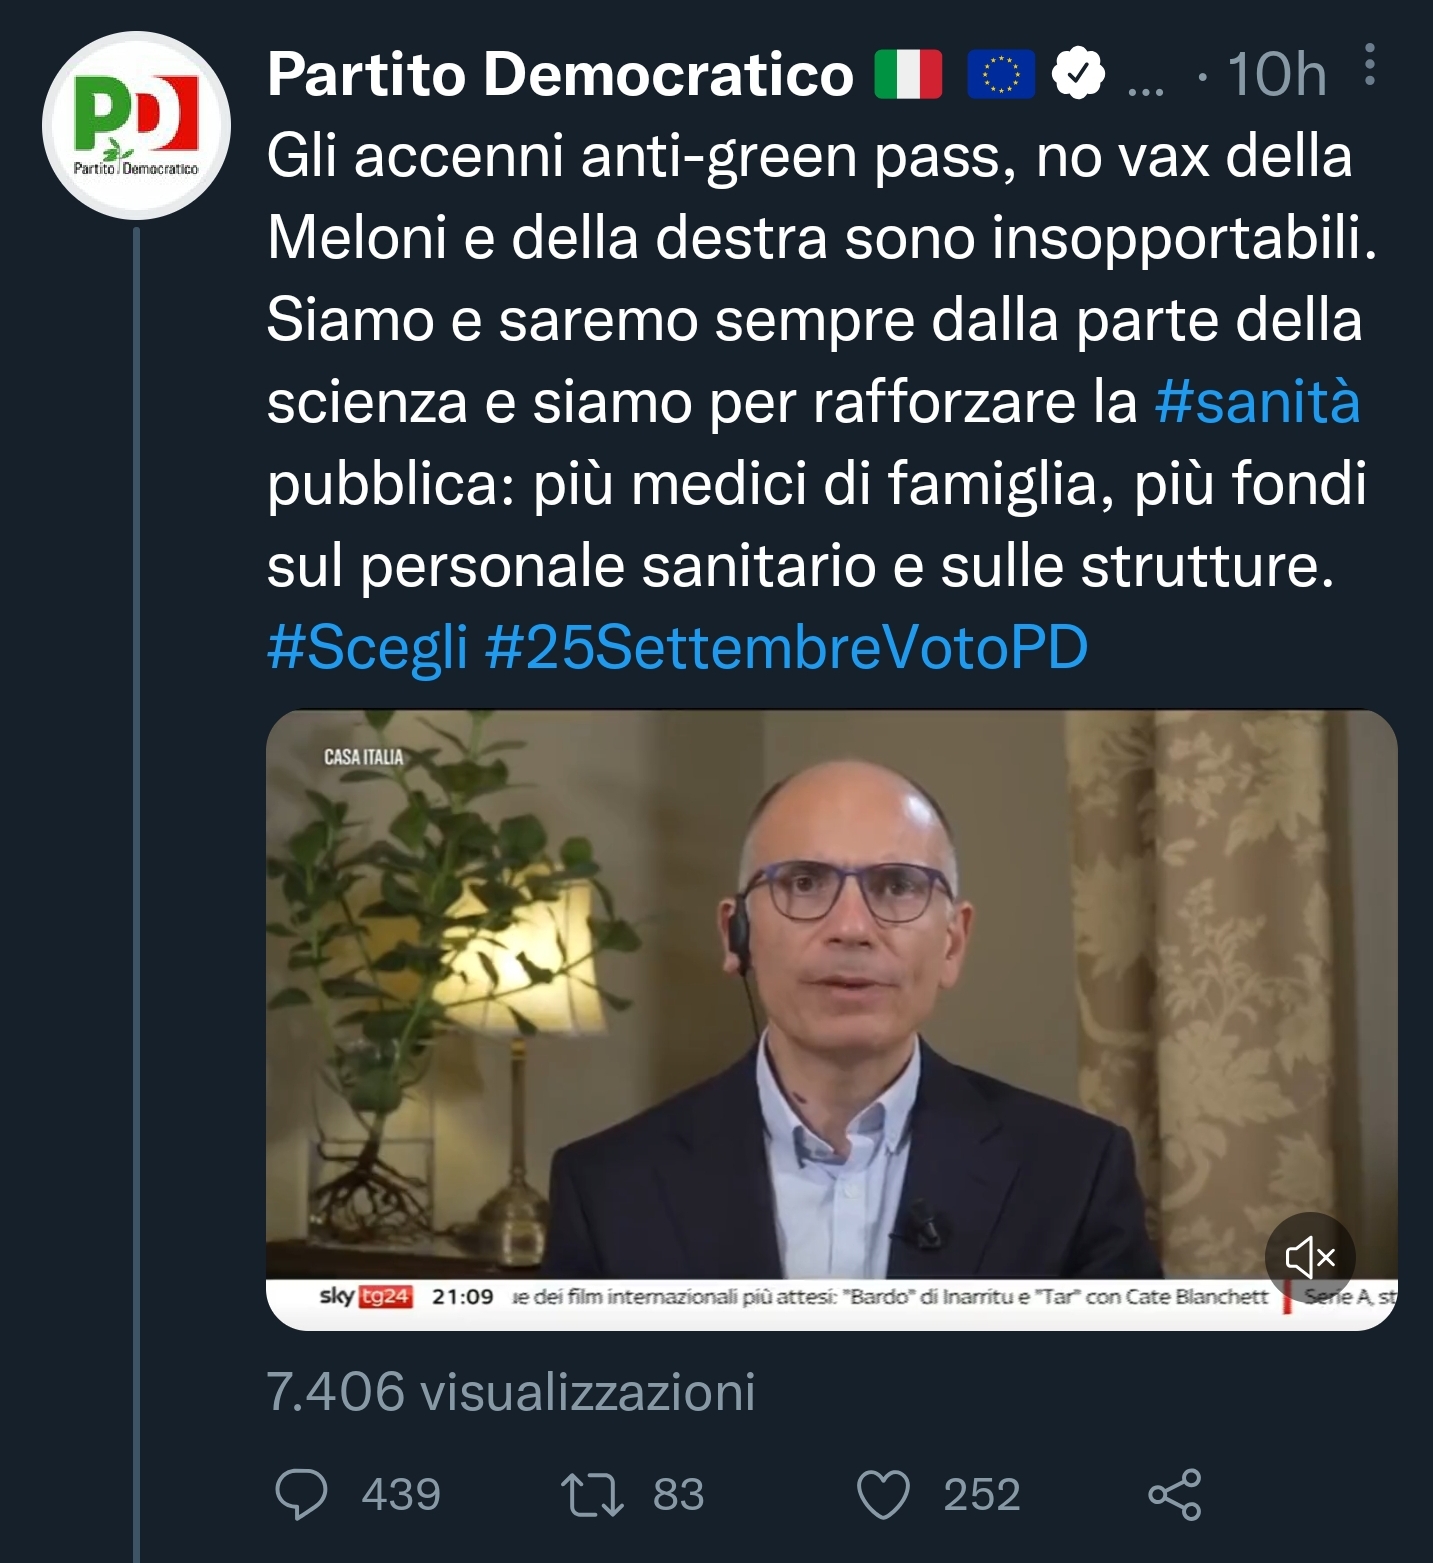Viewport: 1433px width, 1563px height.
Task: Open the Partito Democratico profile avatar
Action: coord(136,125)
